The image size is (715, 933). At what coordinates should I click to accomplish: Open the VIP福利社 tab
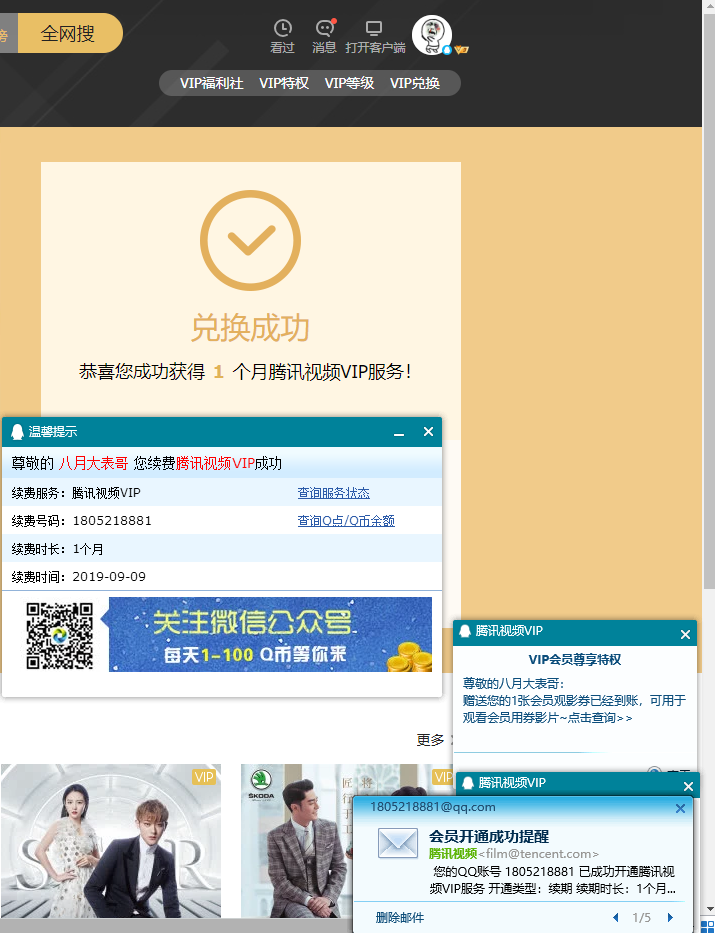[x=211, y=83]
